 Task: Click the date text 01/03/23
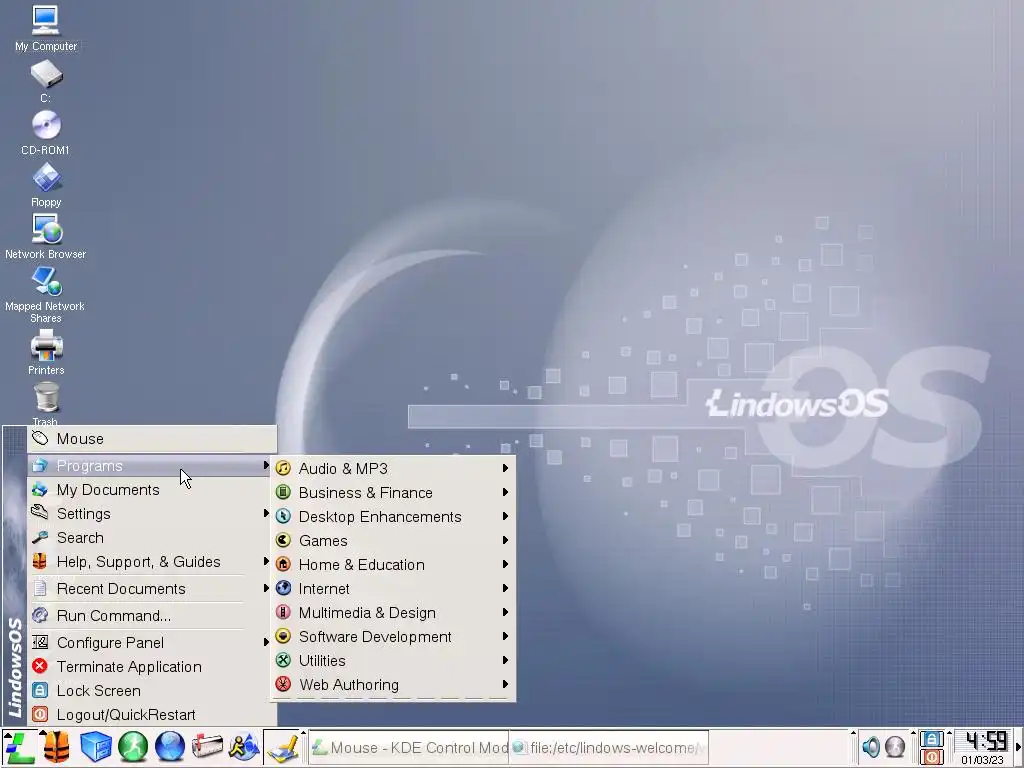click(x=982, y=760)
